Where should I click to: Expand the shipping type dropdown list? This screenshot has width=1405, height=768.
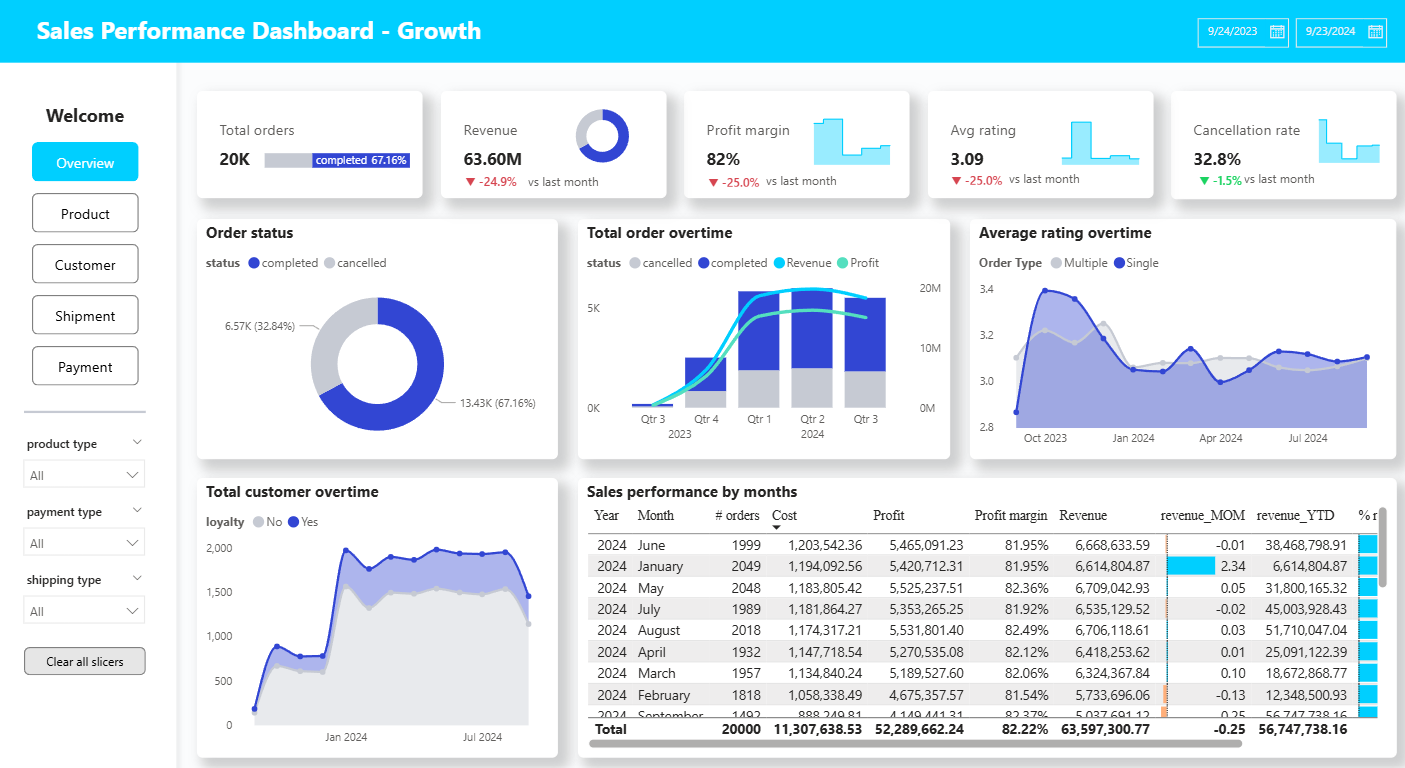(85, 611)
